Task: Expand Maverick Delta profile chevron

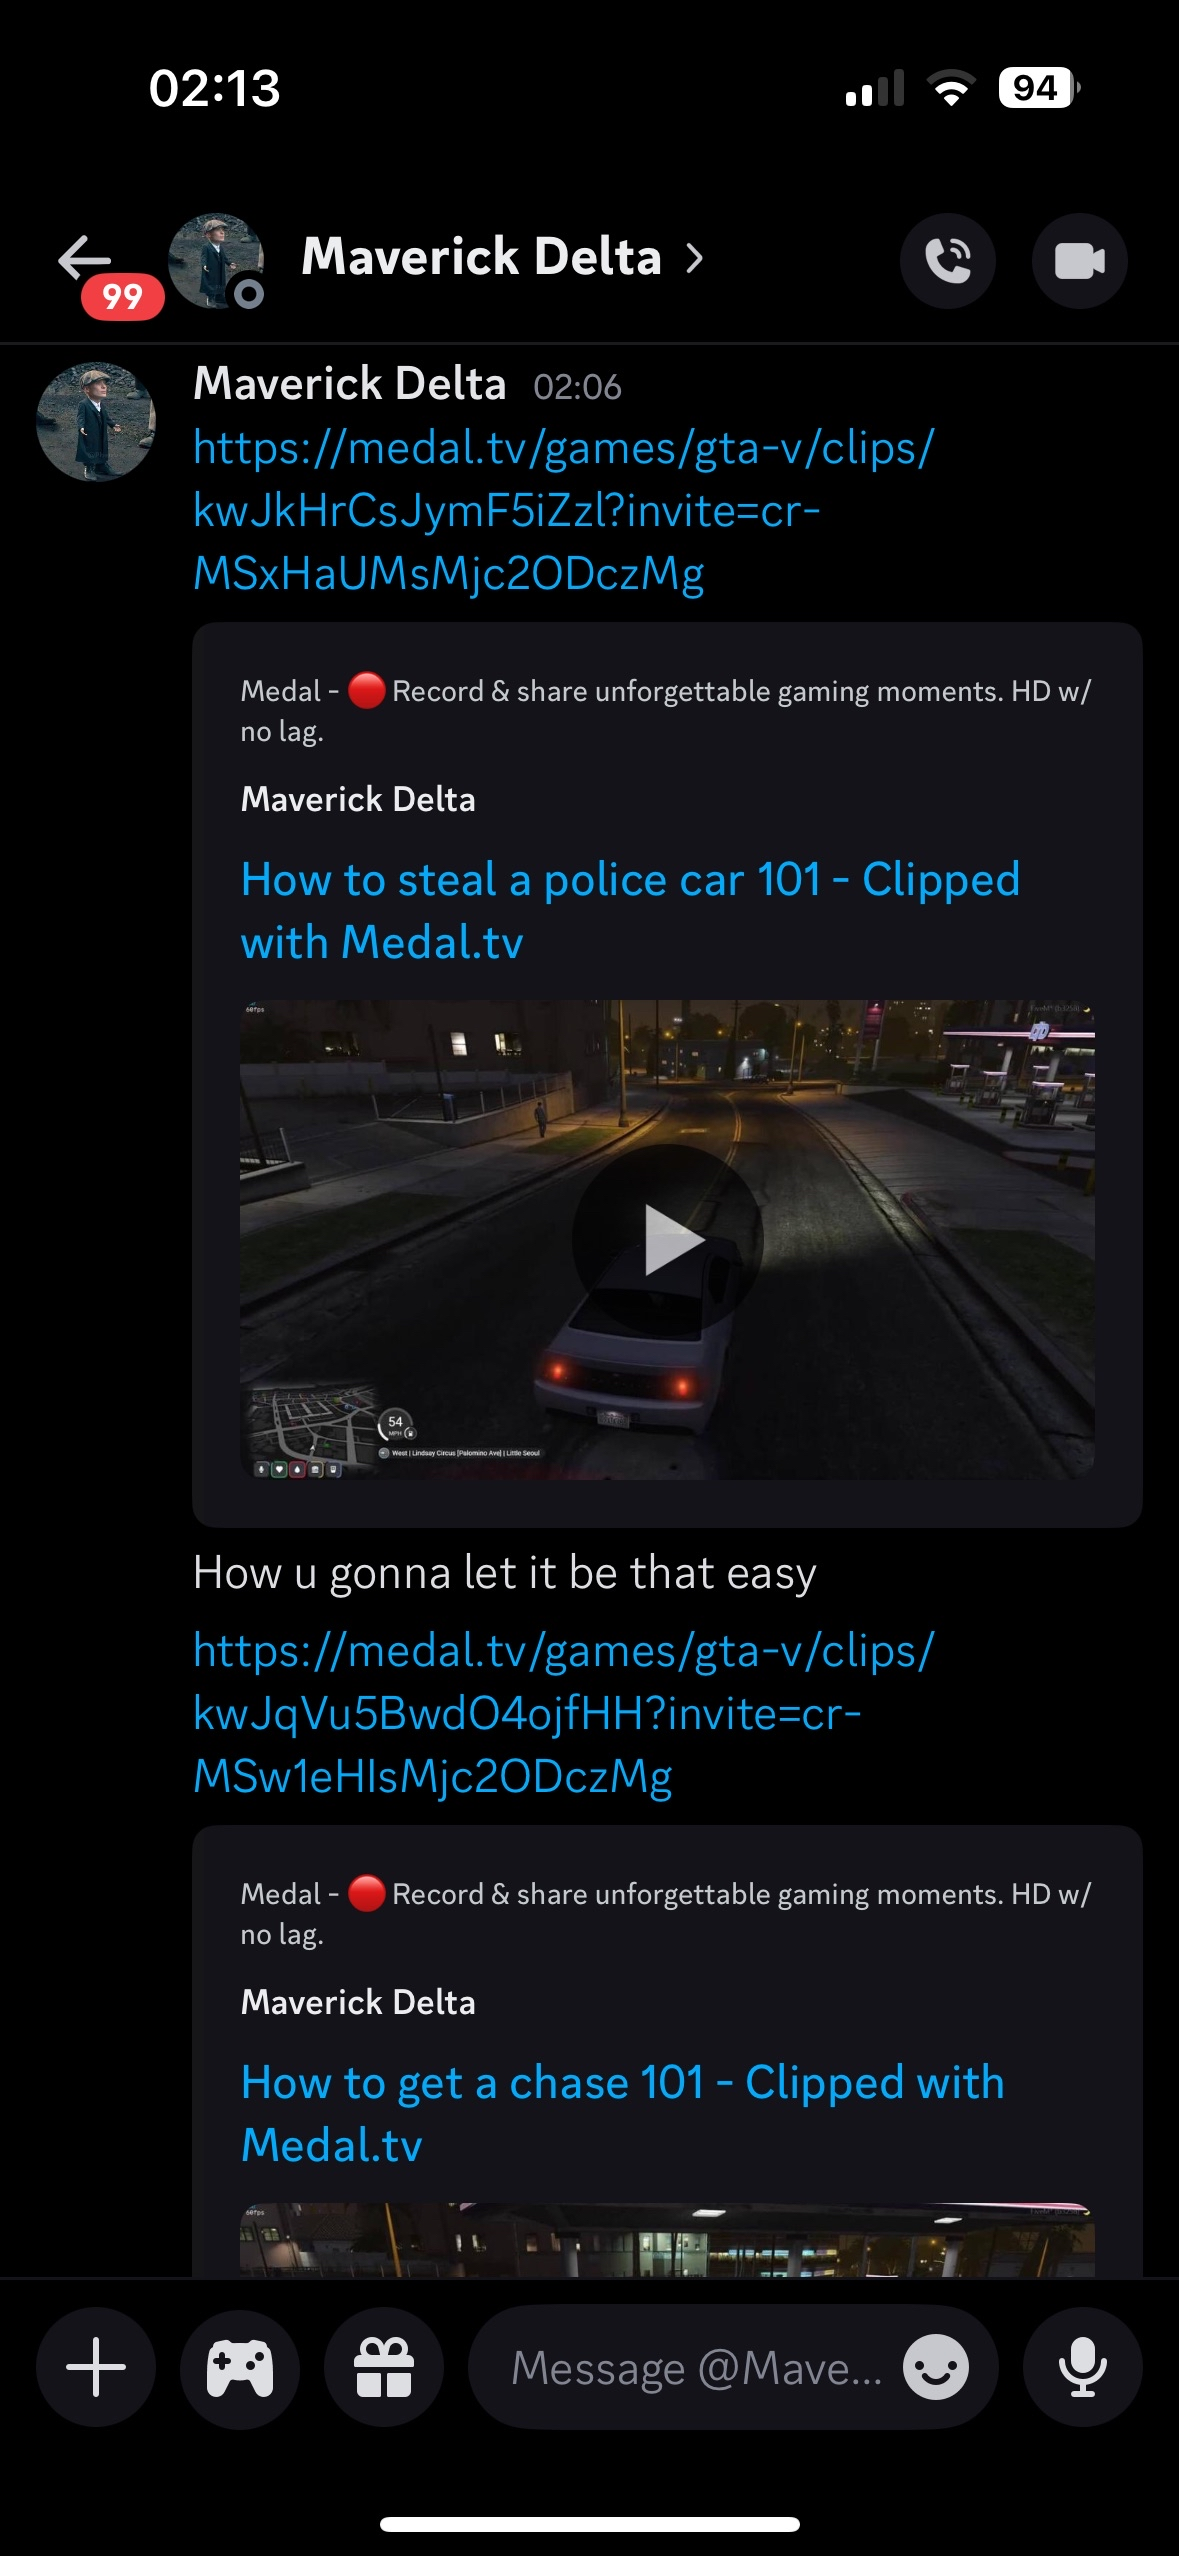Action: [695, 258]
